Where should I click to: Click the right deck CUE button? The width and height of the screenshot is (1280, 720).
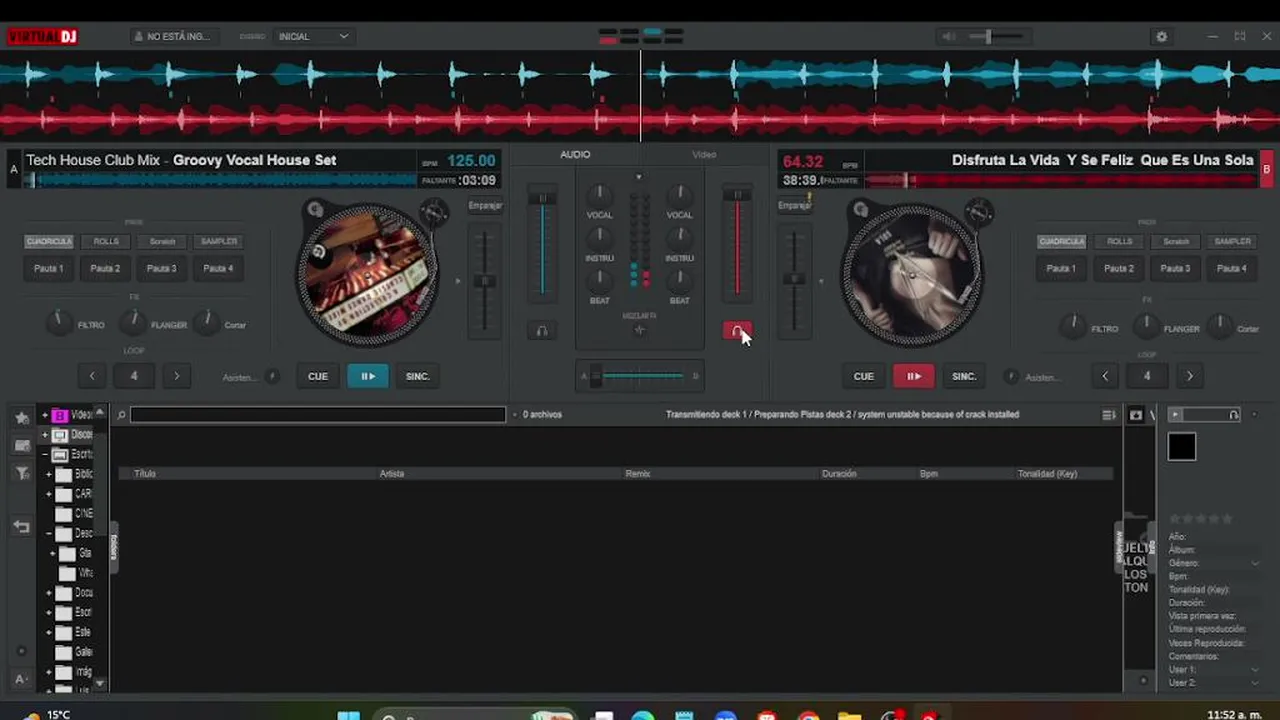point(864,376)
